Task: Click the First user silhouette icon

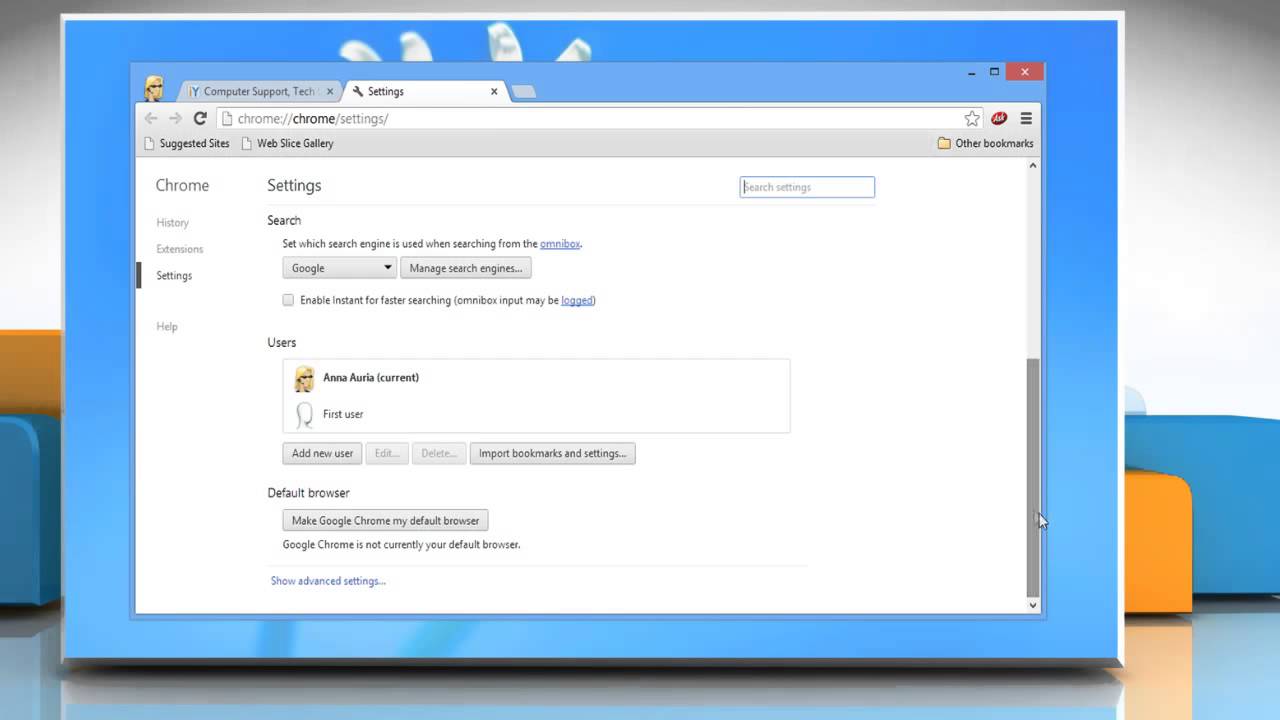Action: click(304, 414)
